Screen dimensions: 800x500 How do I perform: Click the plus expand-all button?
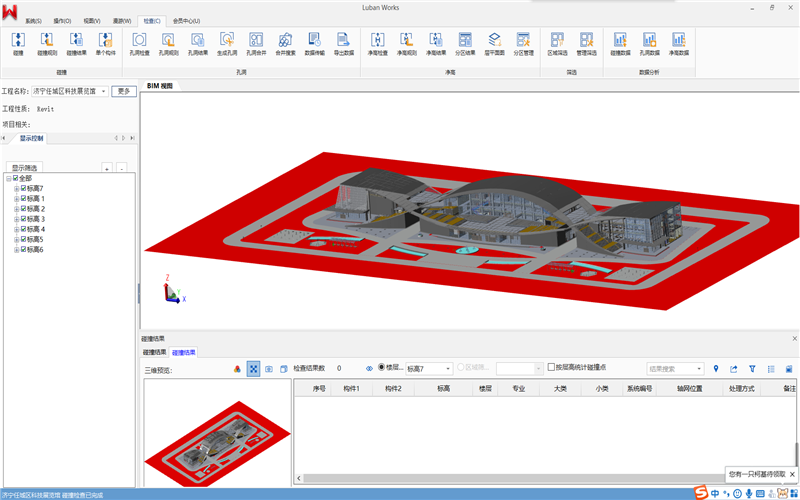107,168
